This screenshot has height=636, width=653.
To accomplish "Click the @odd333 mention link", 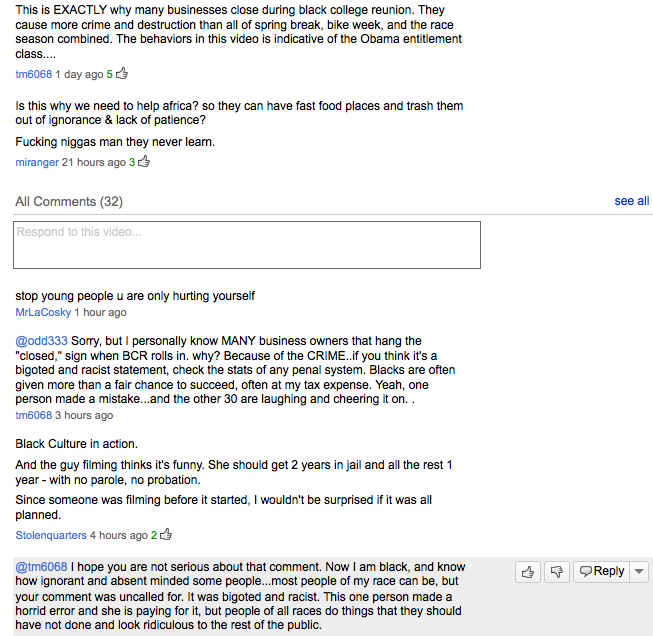I will [x=41, y=341].
